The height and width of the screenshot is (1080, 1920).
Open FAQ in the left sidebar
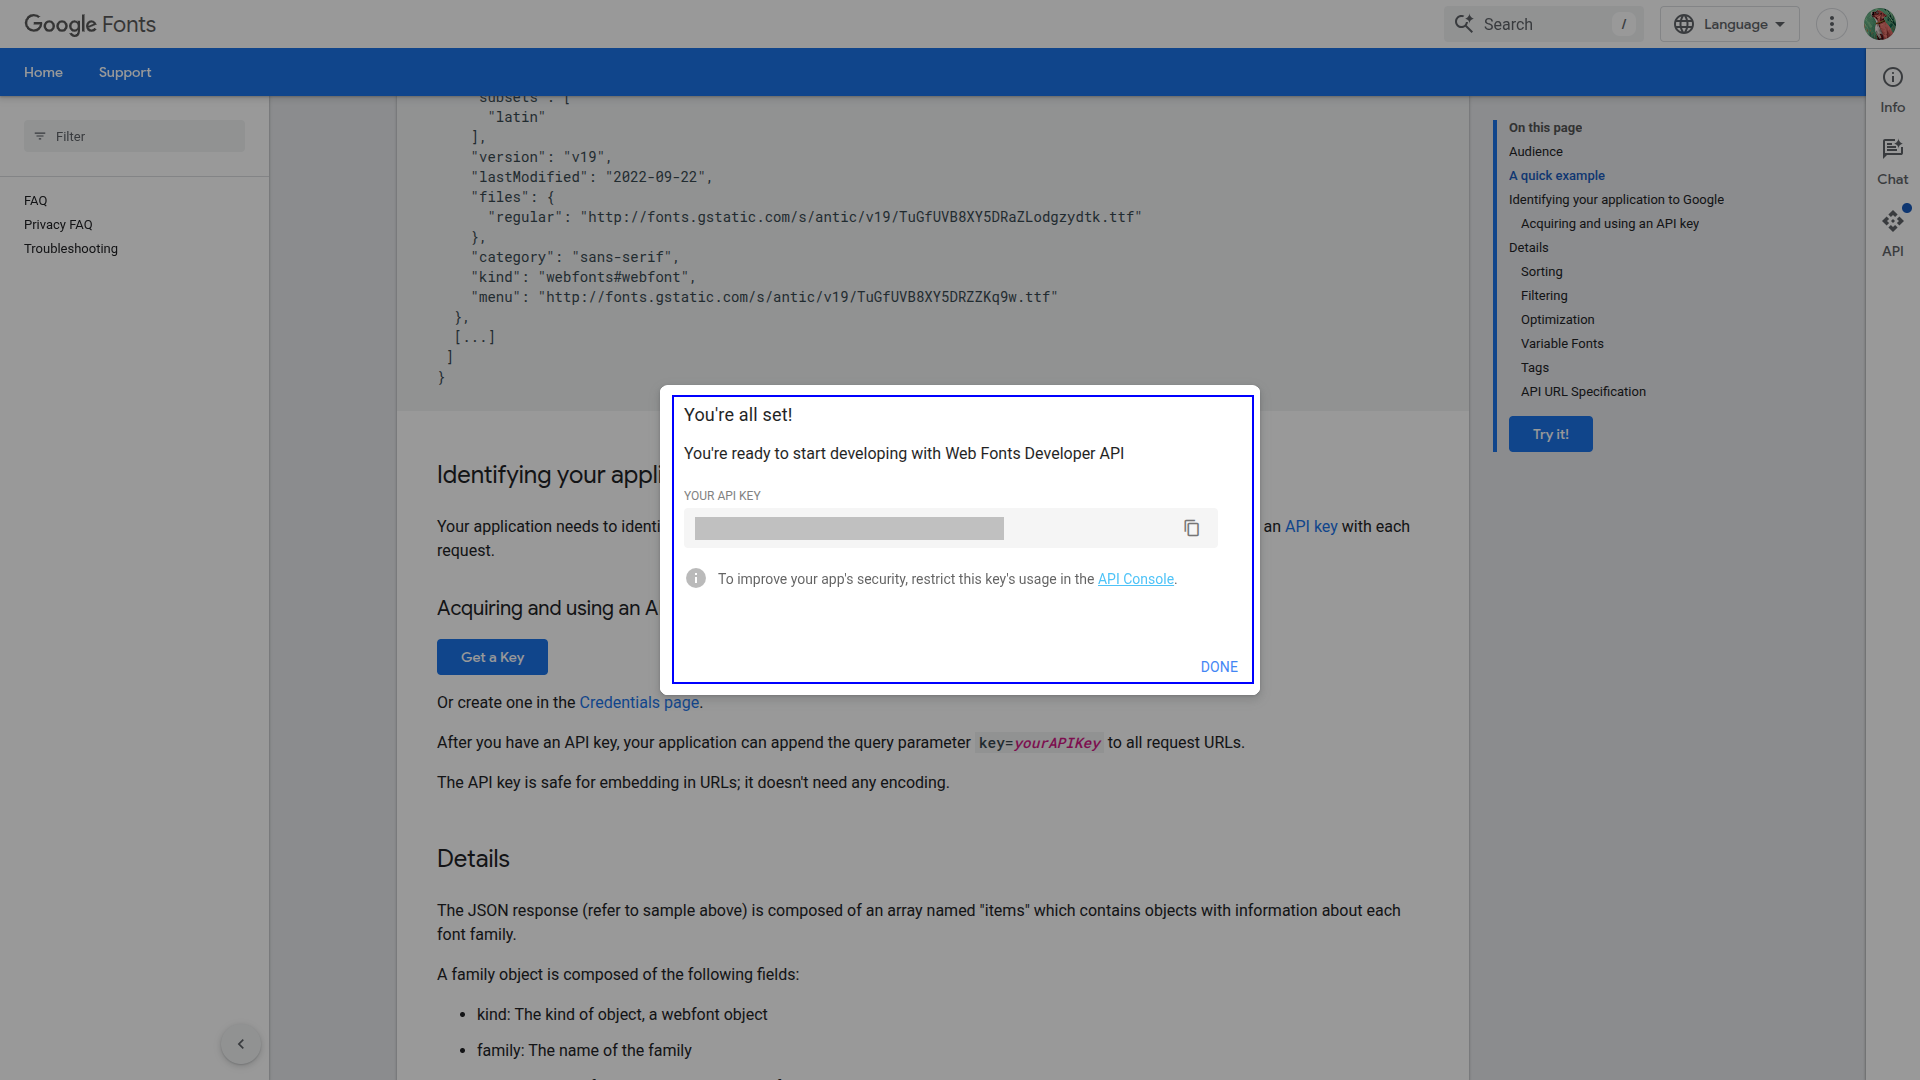click(x=36, y=201)
